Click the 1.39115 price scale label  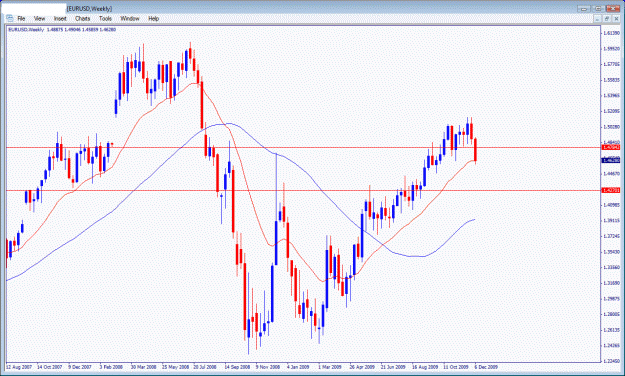point(611,220)
